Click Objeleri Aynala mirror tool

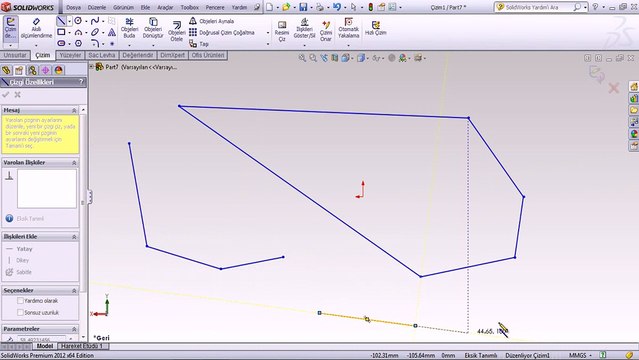pos(212,21)
